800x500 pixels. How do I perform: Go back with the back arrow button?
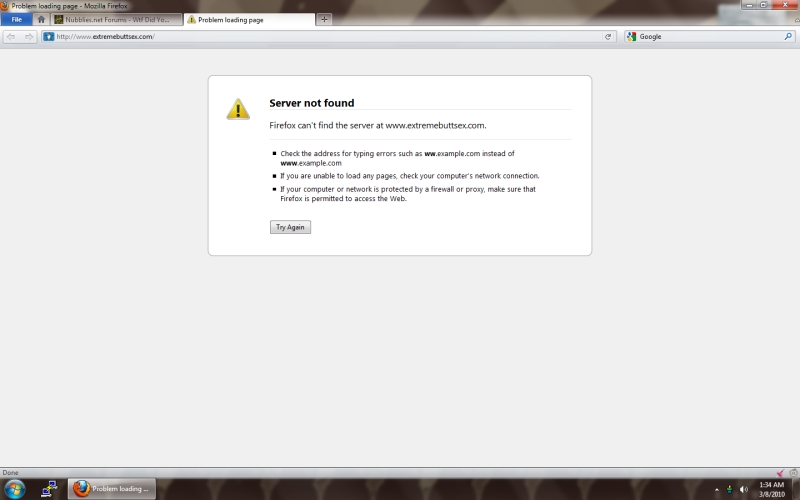(11, 37)
